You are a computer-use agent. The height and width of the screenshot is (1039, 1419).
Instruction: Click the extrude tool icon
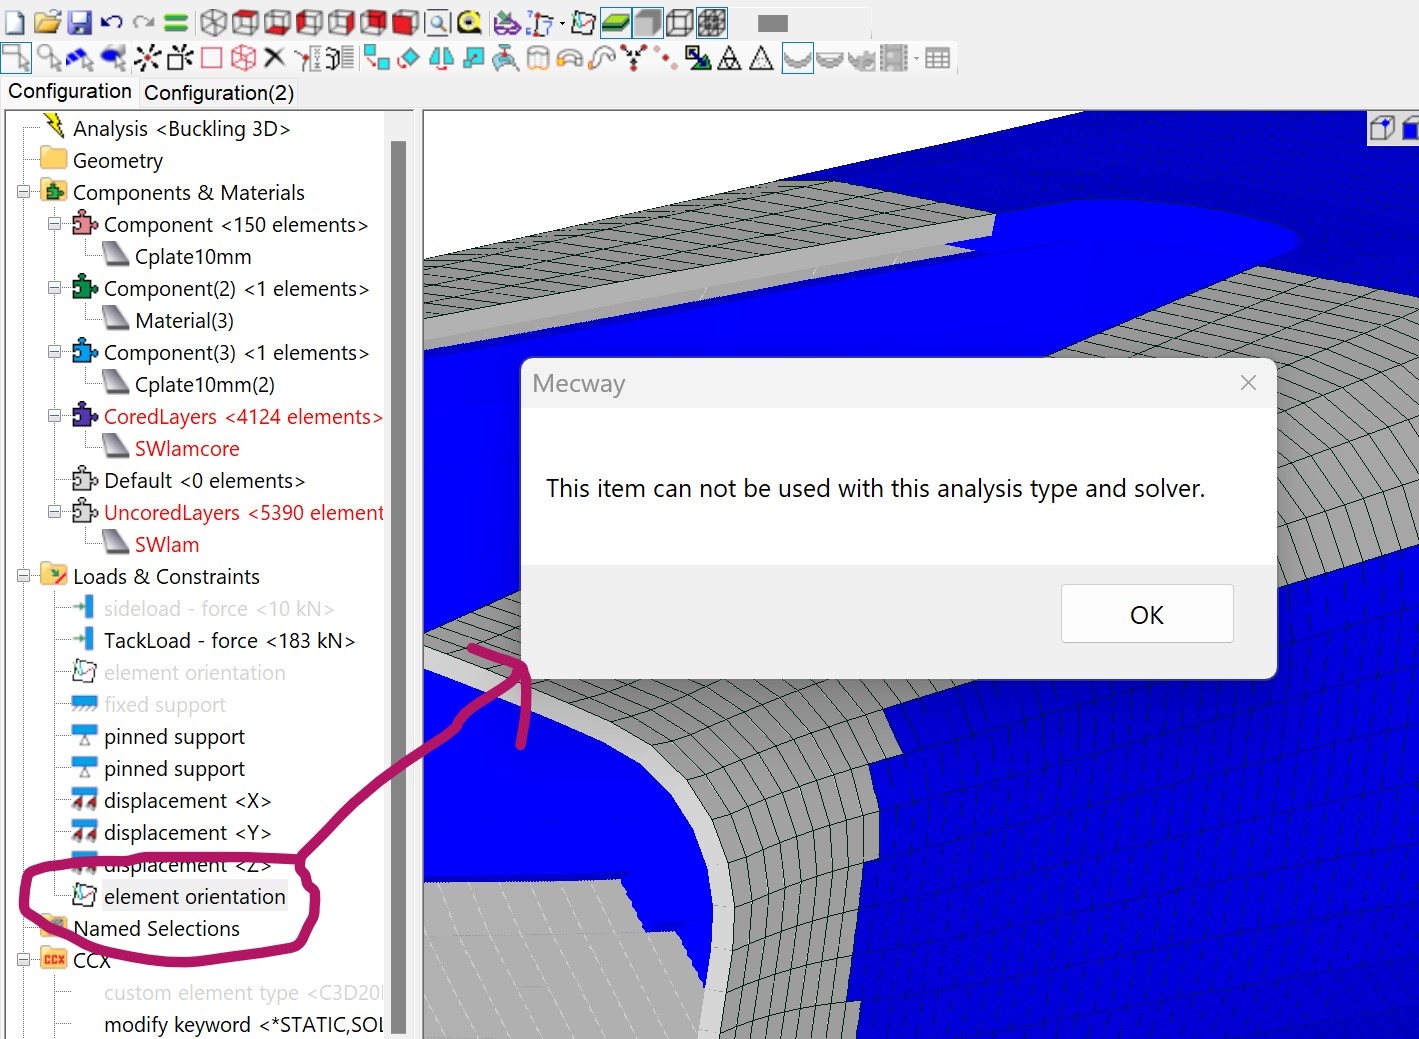pos(538,58)
